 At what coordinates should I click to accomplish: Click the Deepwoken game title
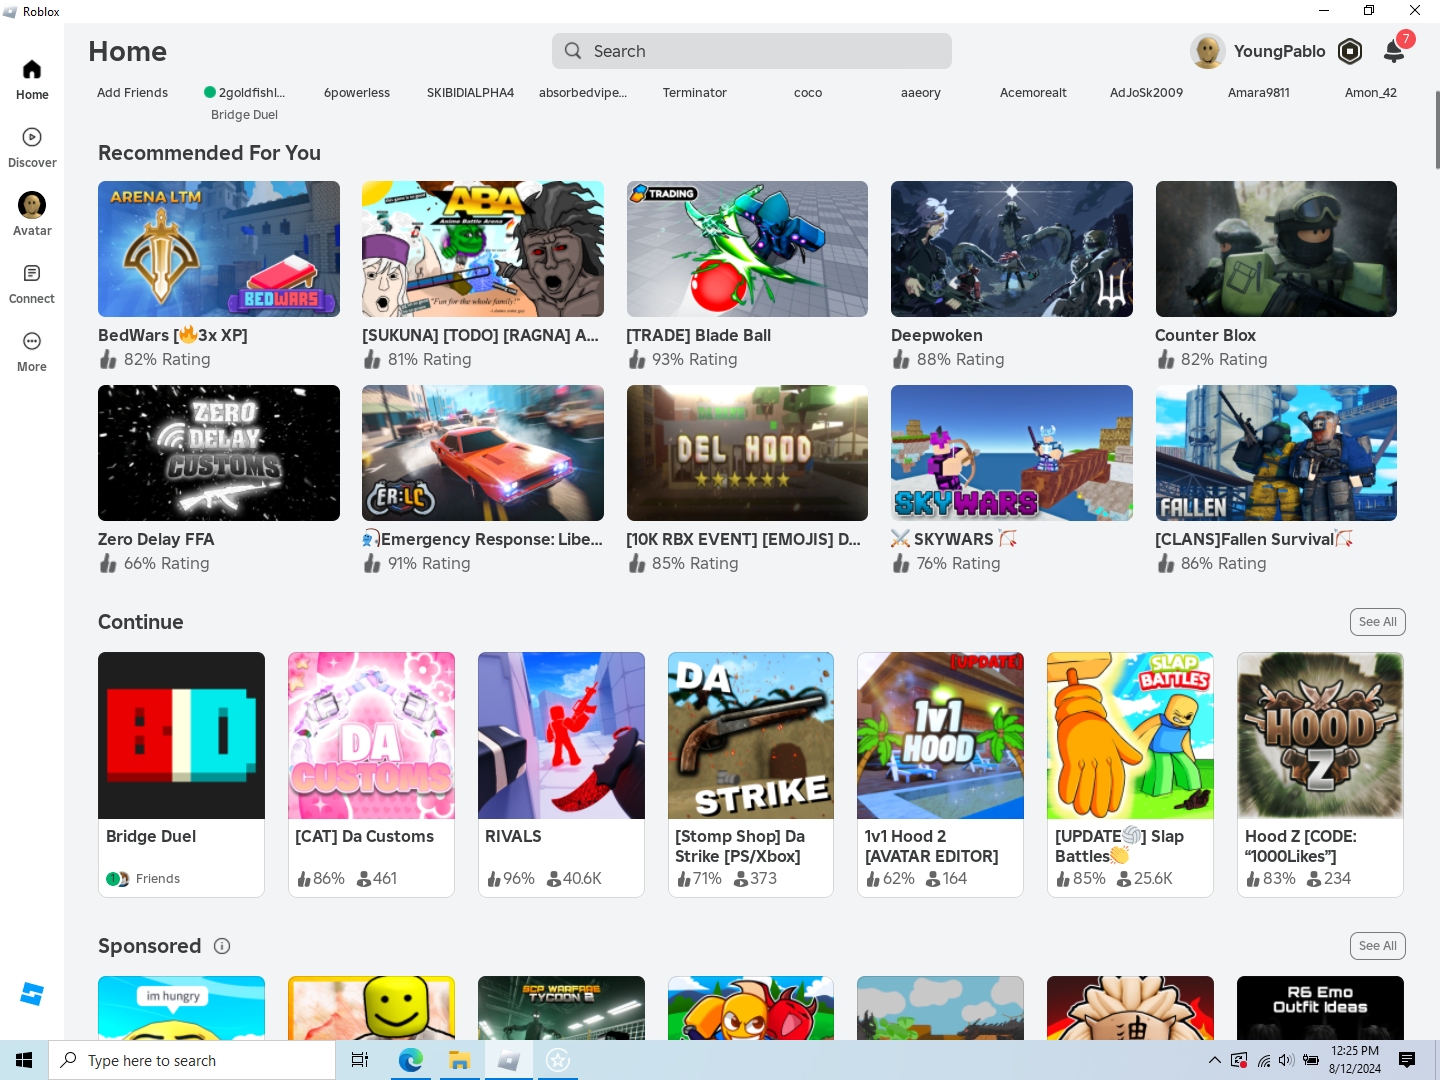(937, 335)
